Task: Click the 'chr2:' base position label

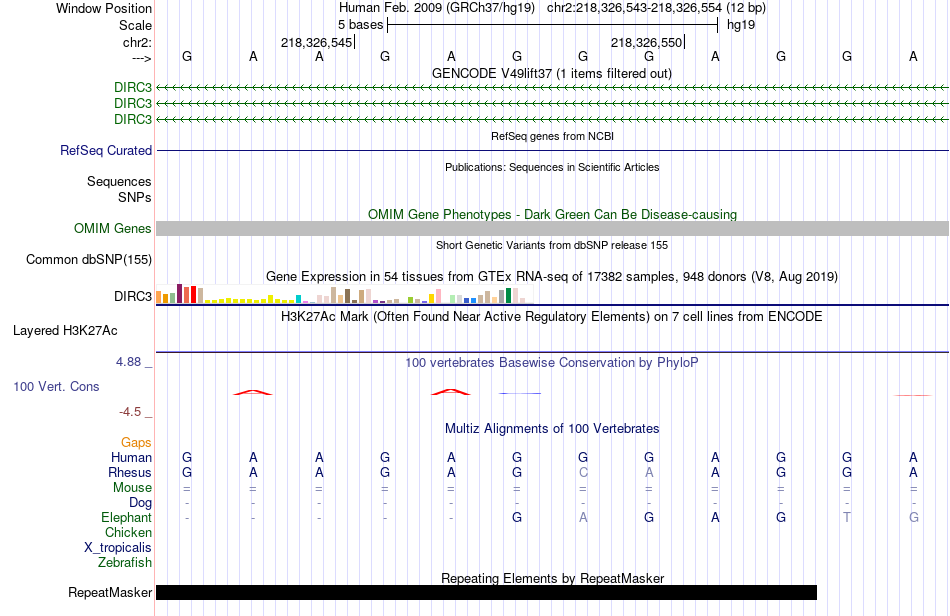Action: coord(137,42)
